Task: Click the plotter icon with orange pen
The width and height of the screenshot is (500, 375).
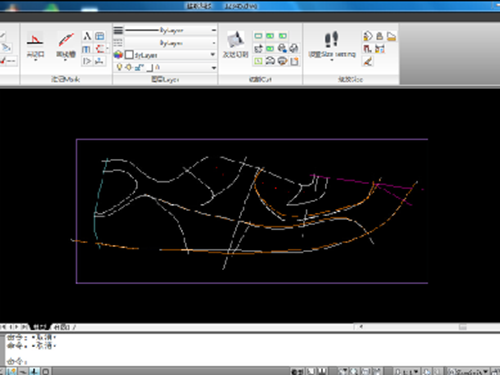Action: [282, 61]
